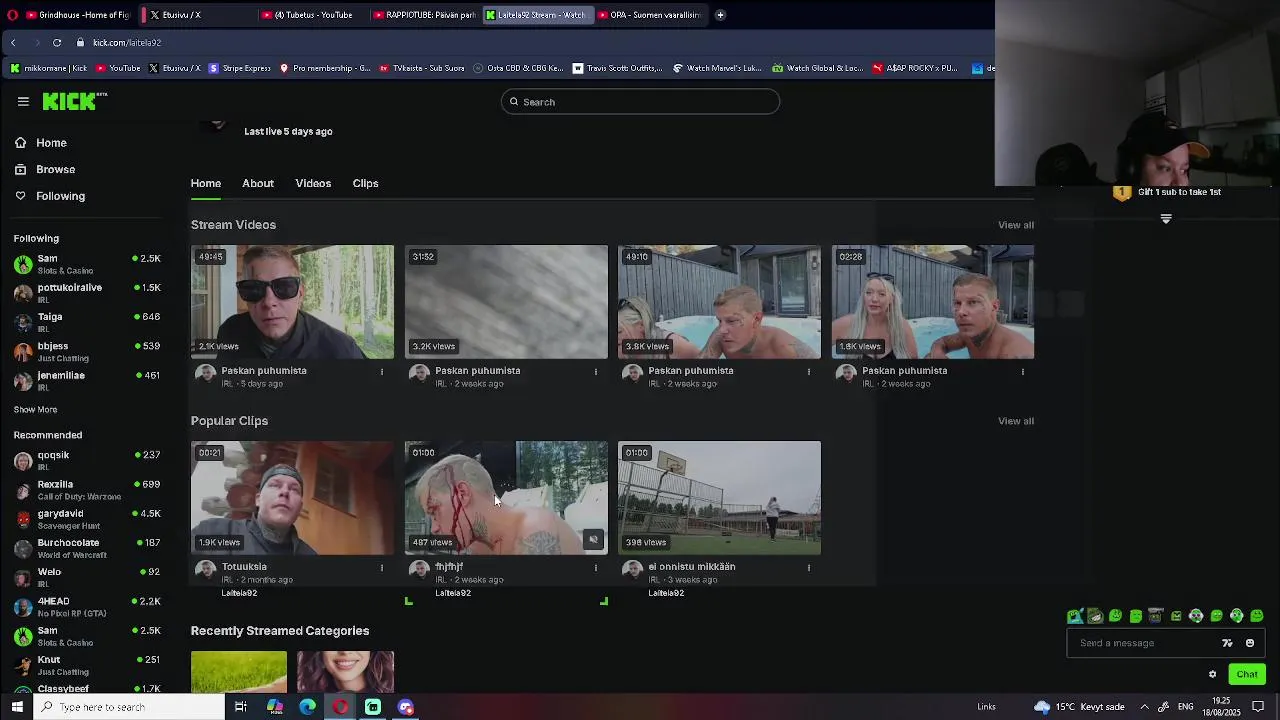Image resolution: width=1280 pixels, height=720 pixels.
Task: Open options menu of Totuuksia clip
Action: click(382, 568)
